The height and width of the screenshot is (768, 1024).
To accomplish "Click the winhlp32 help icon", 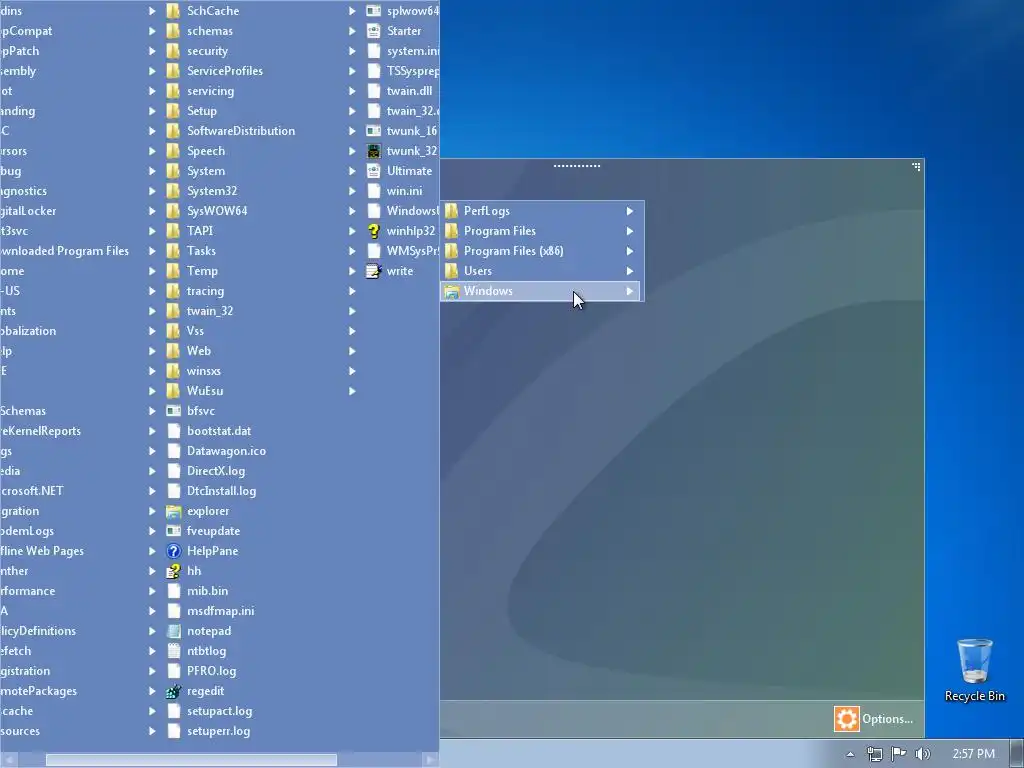I will tap(374, 231).
